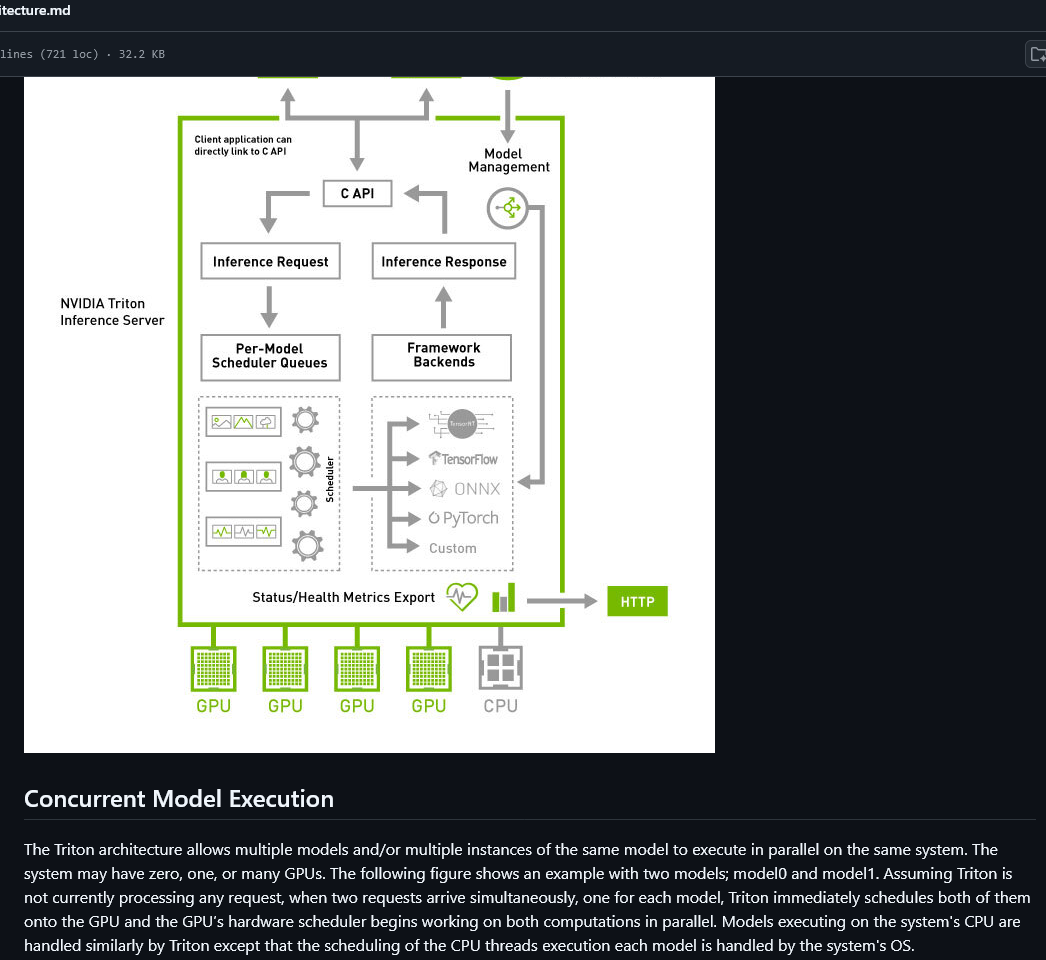Click the green HTTP box
This screenshot has width=1046, height=960.
click(x=637, y=601)
